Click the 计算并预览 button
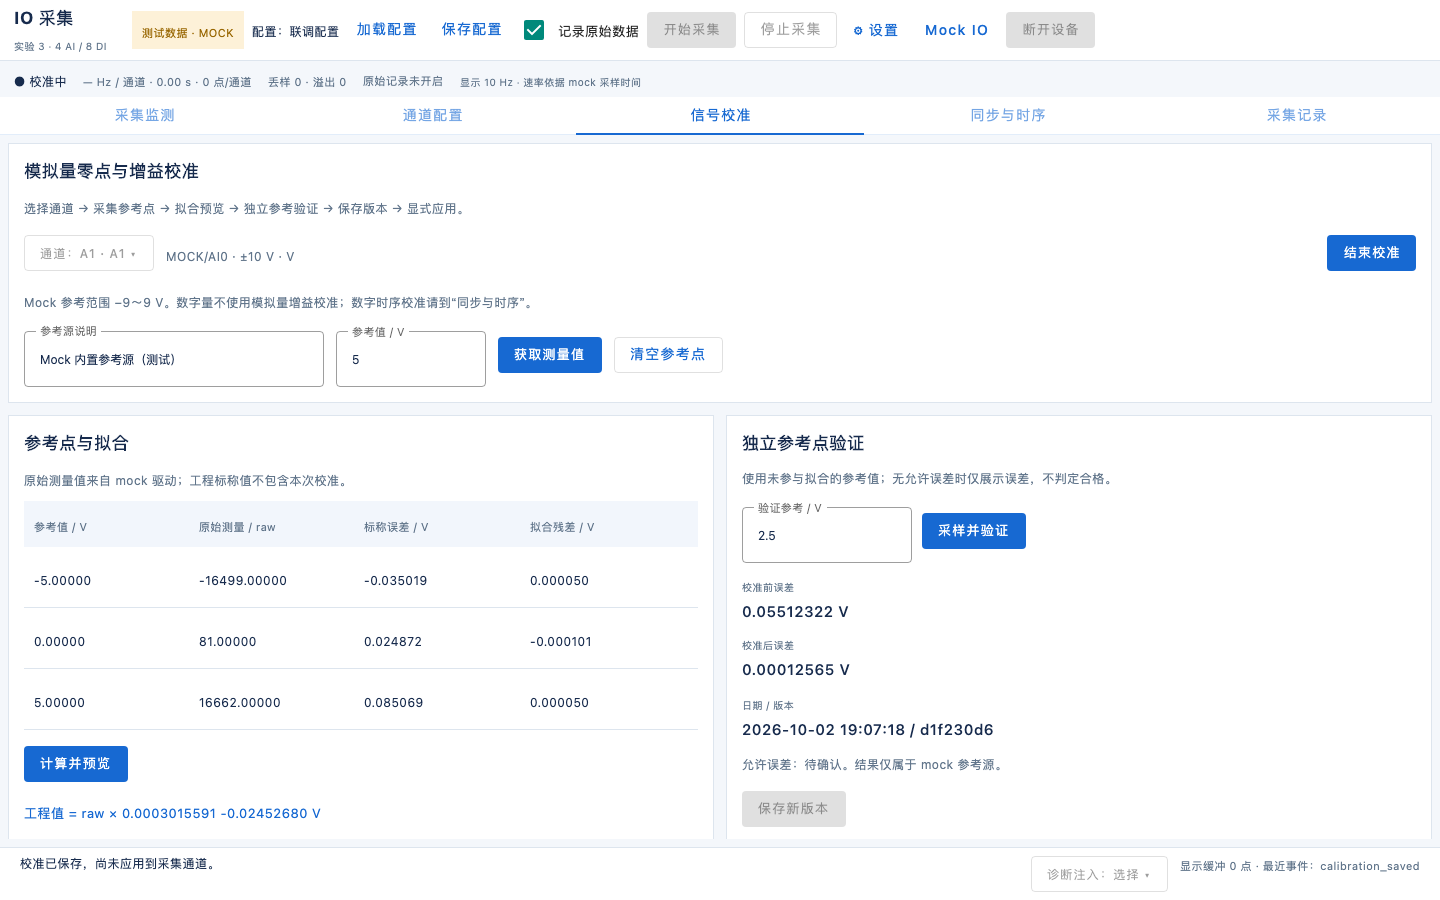This screenshot has width=1440, height=900. click(76, 764)
